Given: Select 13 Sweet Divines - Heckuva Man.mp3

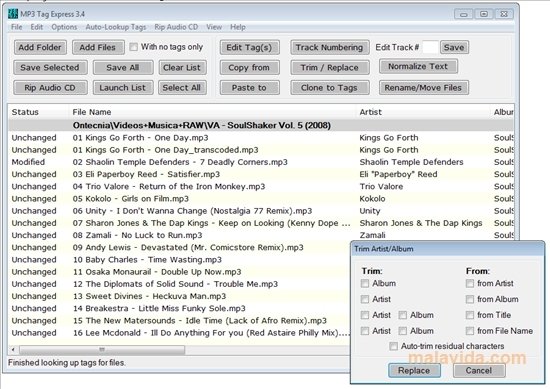Looking at the screenshot, I should click(x=180, y=296).
